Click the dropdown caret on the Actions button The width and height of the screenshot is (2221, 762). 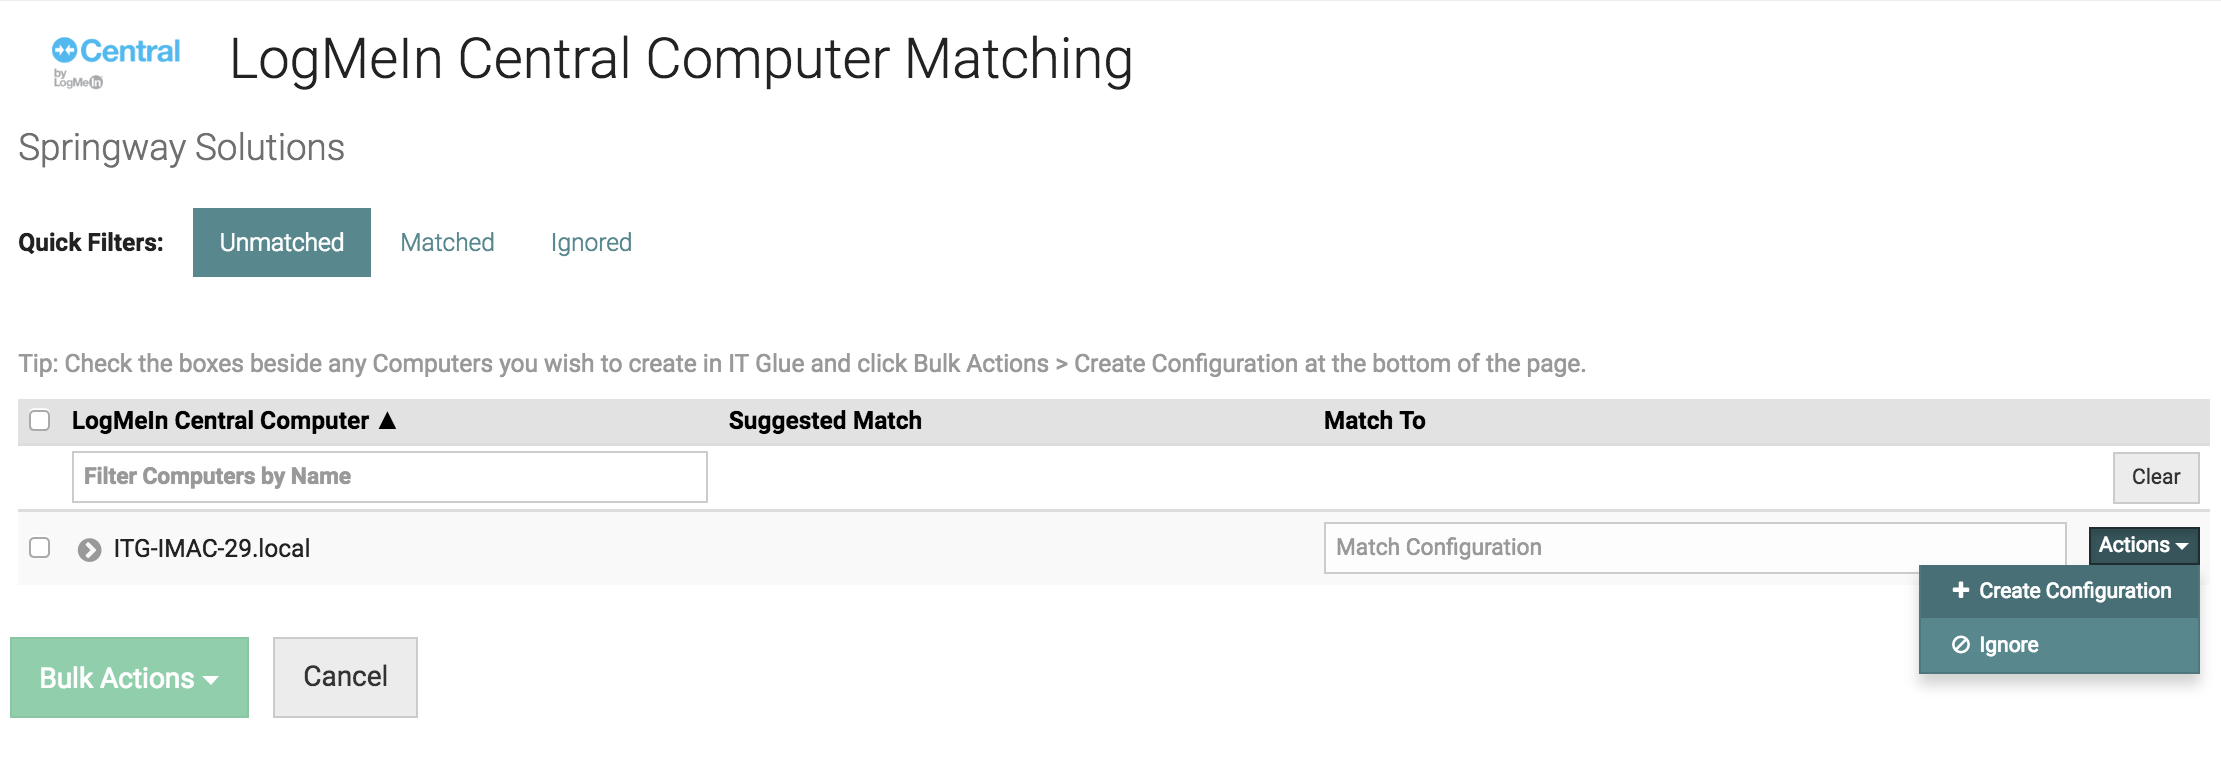2184,546
